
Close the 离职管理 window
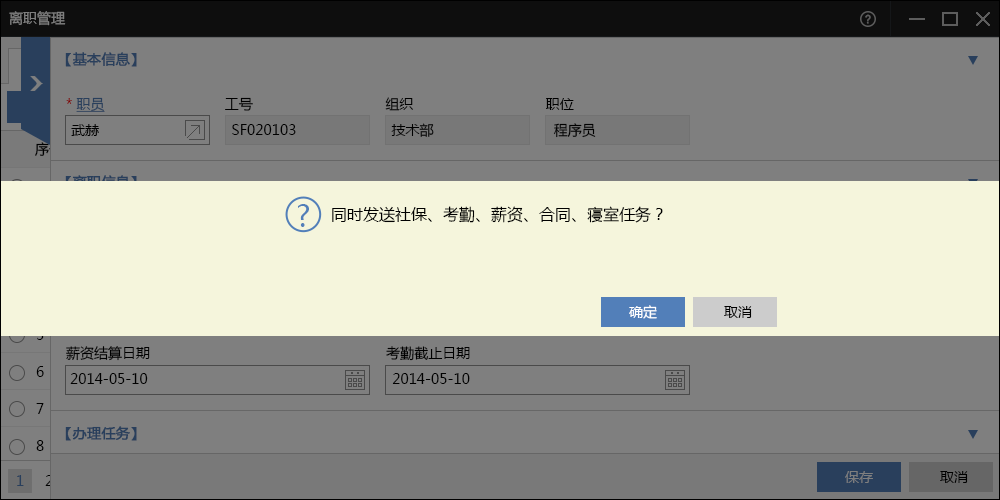point(981,18)
